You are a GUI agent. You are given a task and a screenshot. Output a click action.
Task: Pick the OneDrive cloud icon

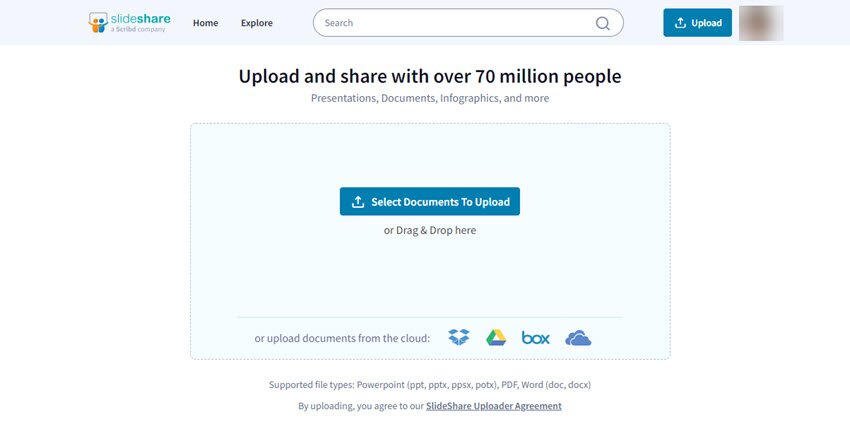tap(578, 338)
